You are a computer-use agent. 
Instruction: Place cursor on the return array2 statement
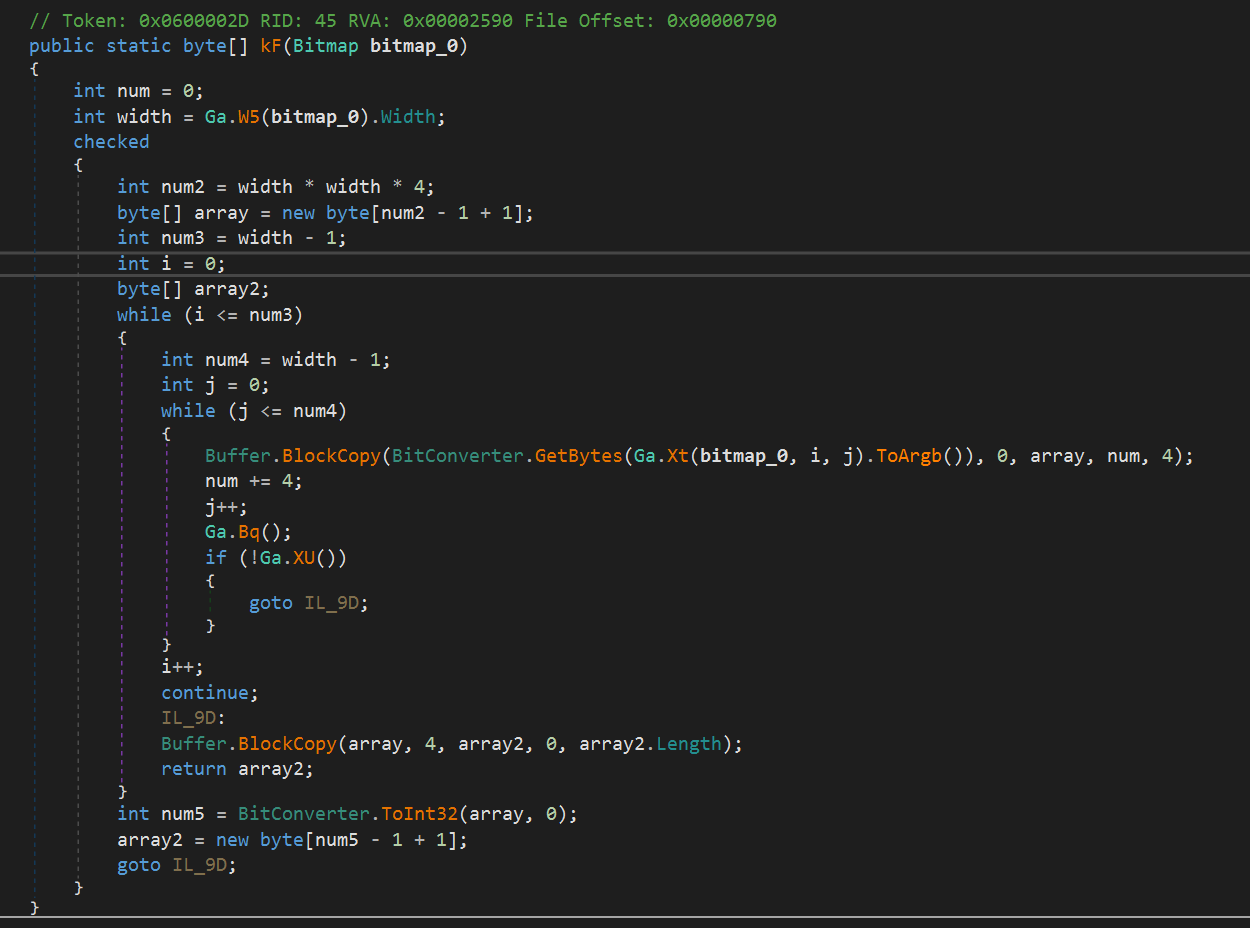(x=237, y=769)
